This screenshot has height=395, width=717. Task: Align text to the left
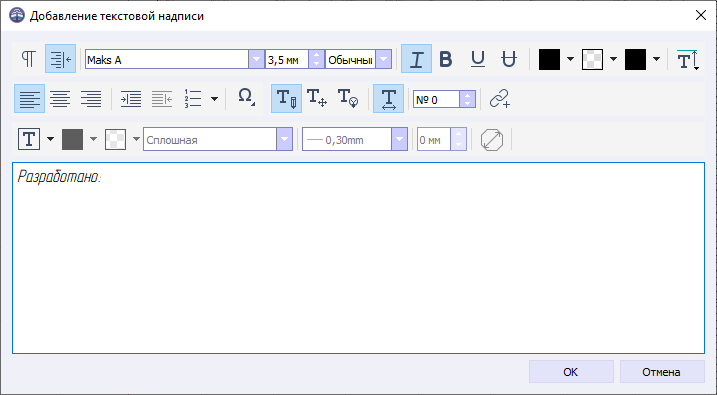coord(29,98)
